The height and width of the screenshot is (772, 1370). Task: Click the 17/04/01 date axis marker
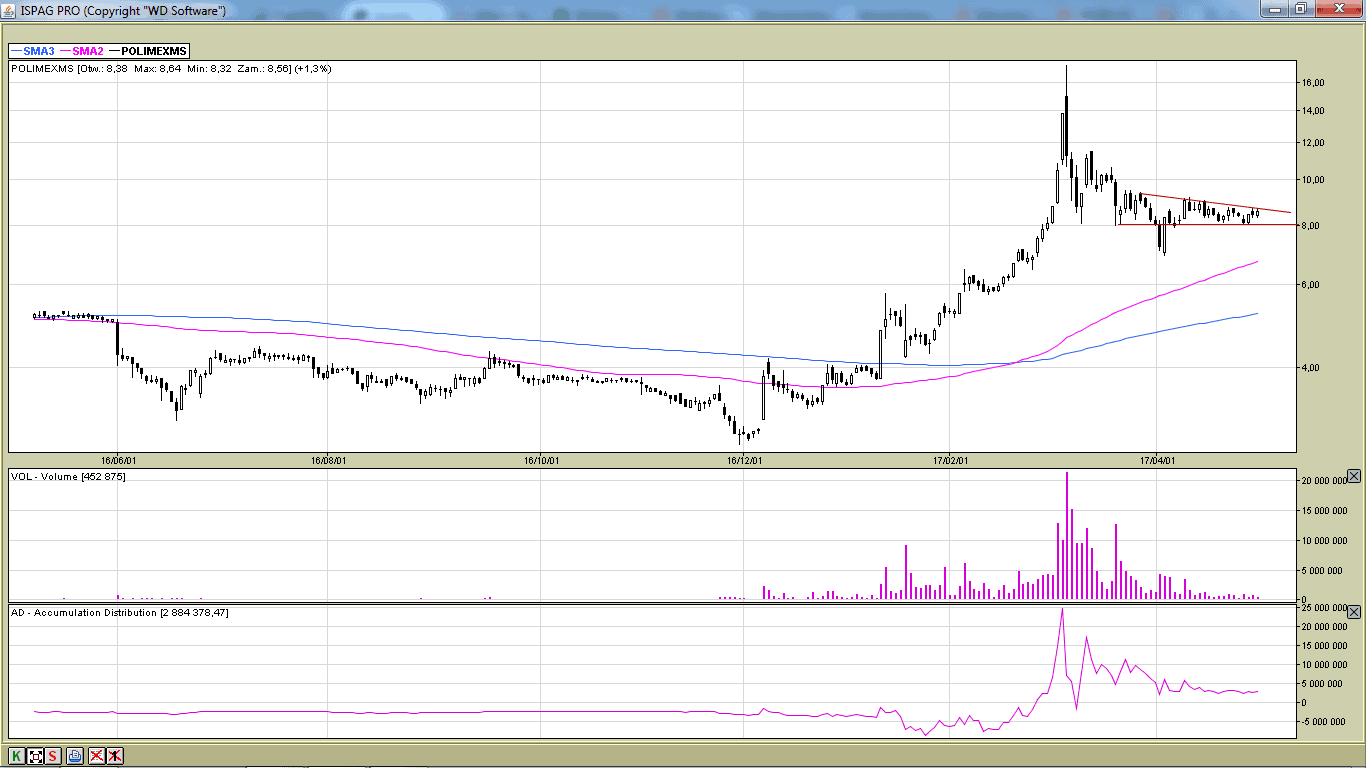pos(1156,461)
